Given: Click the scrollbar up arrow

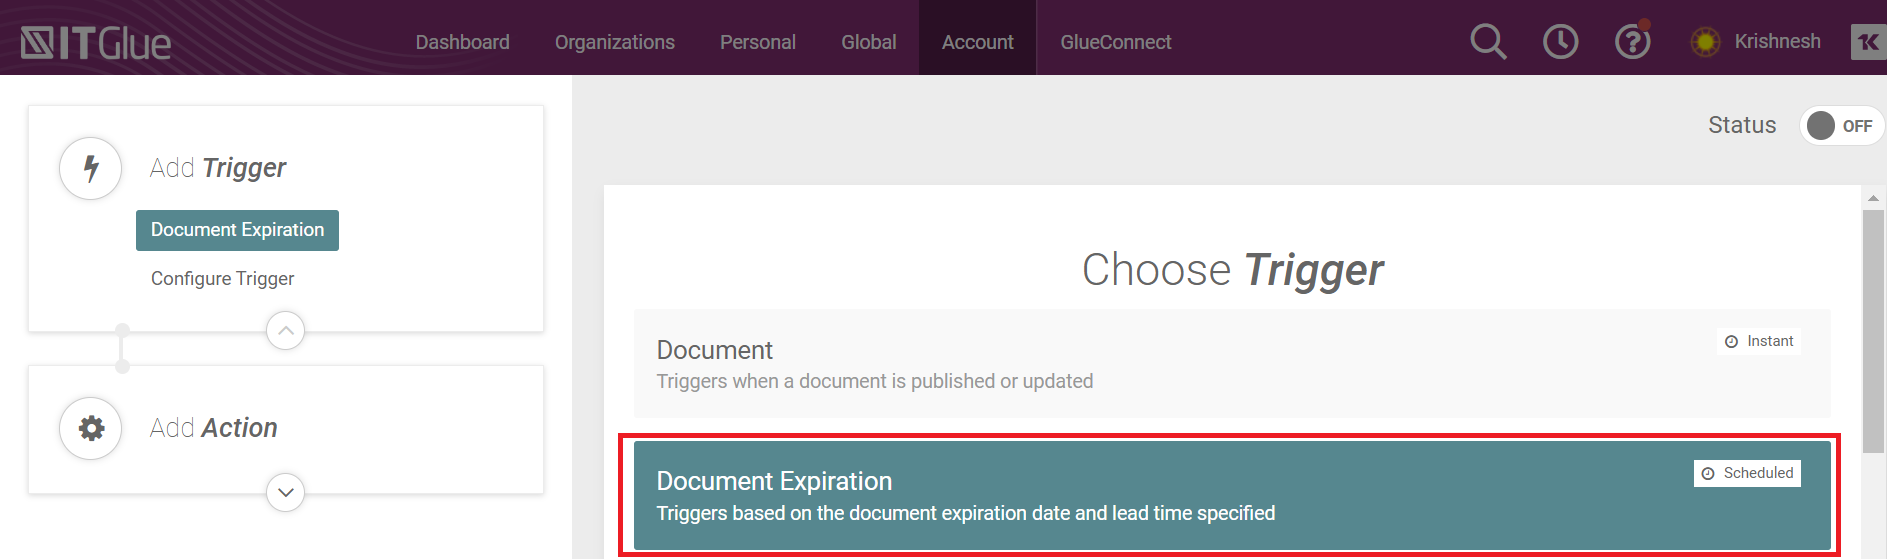Looking at the screenshot, I should (x=1873, y=198).
